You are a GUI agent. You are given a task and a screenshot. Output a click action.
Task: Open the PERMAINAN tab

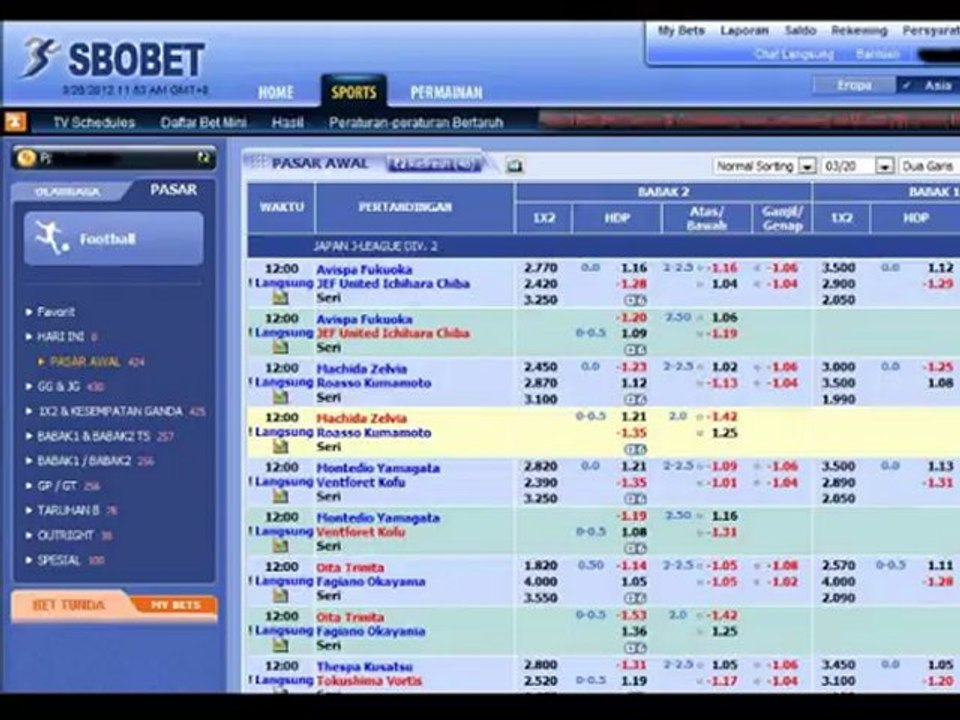point(446,92)
